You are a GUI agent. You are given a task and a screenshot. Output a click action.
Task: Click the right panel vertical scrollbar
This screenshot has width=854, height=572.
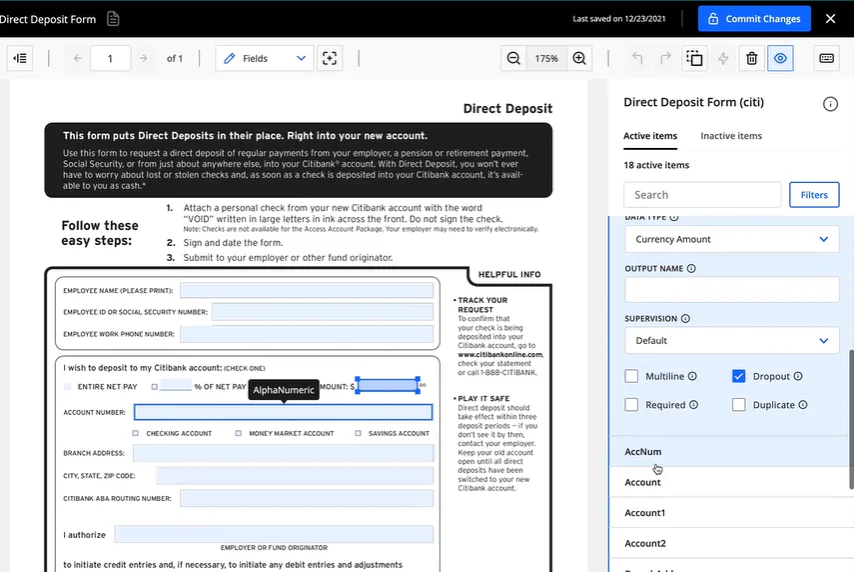(x=851, y=419)
